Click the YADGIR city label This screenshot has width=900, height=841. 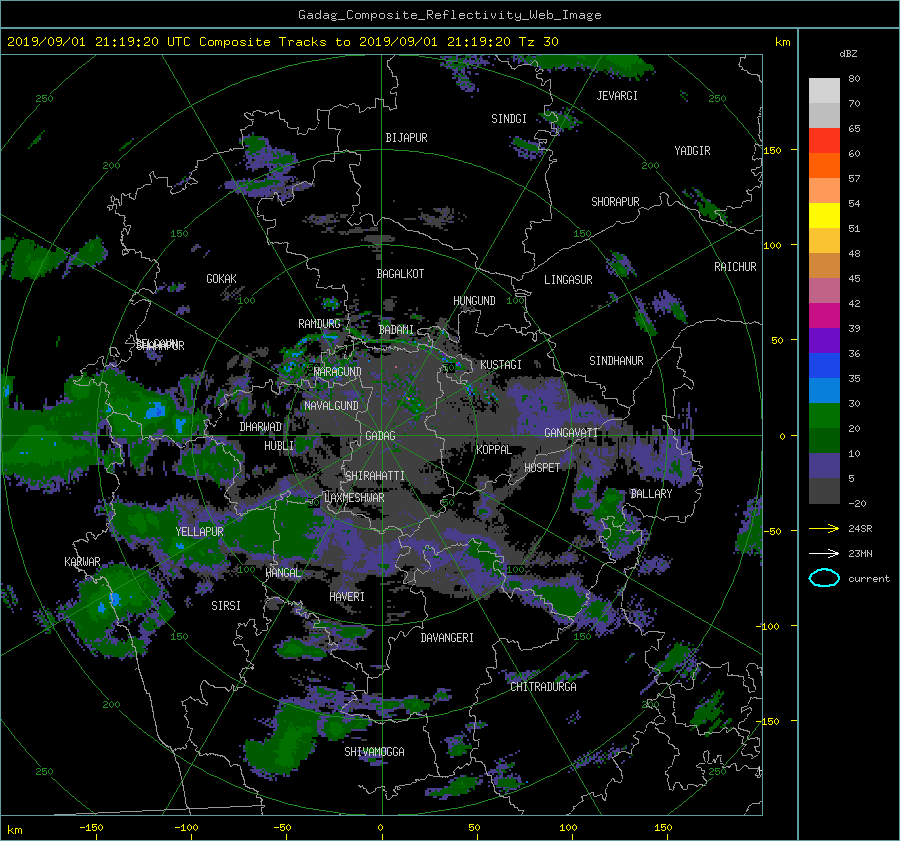(692, 151)
